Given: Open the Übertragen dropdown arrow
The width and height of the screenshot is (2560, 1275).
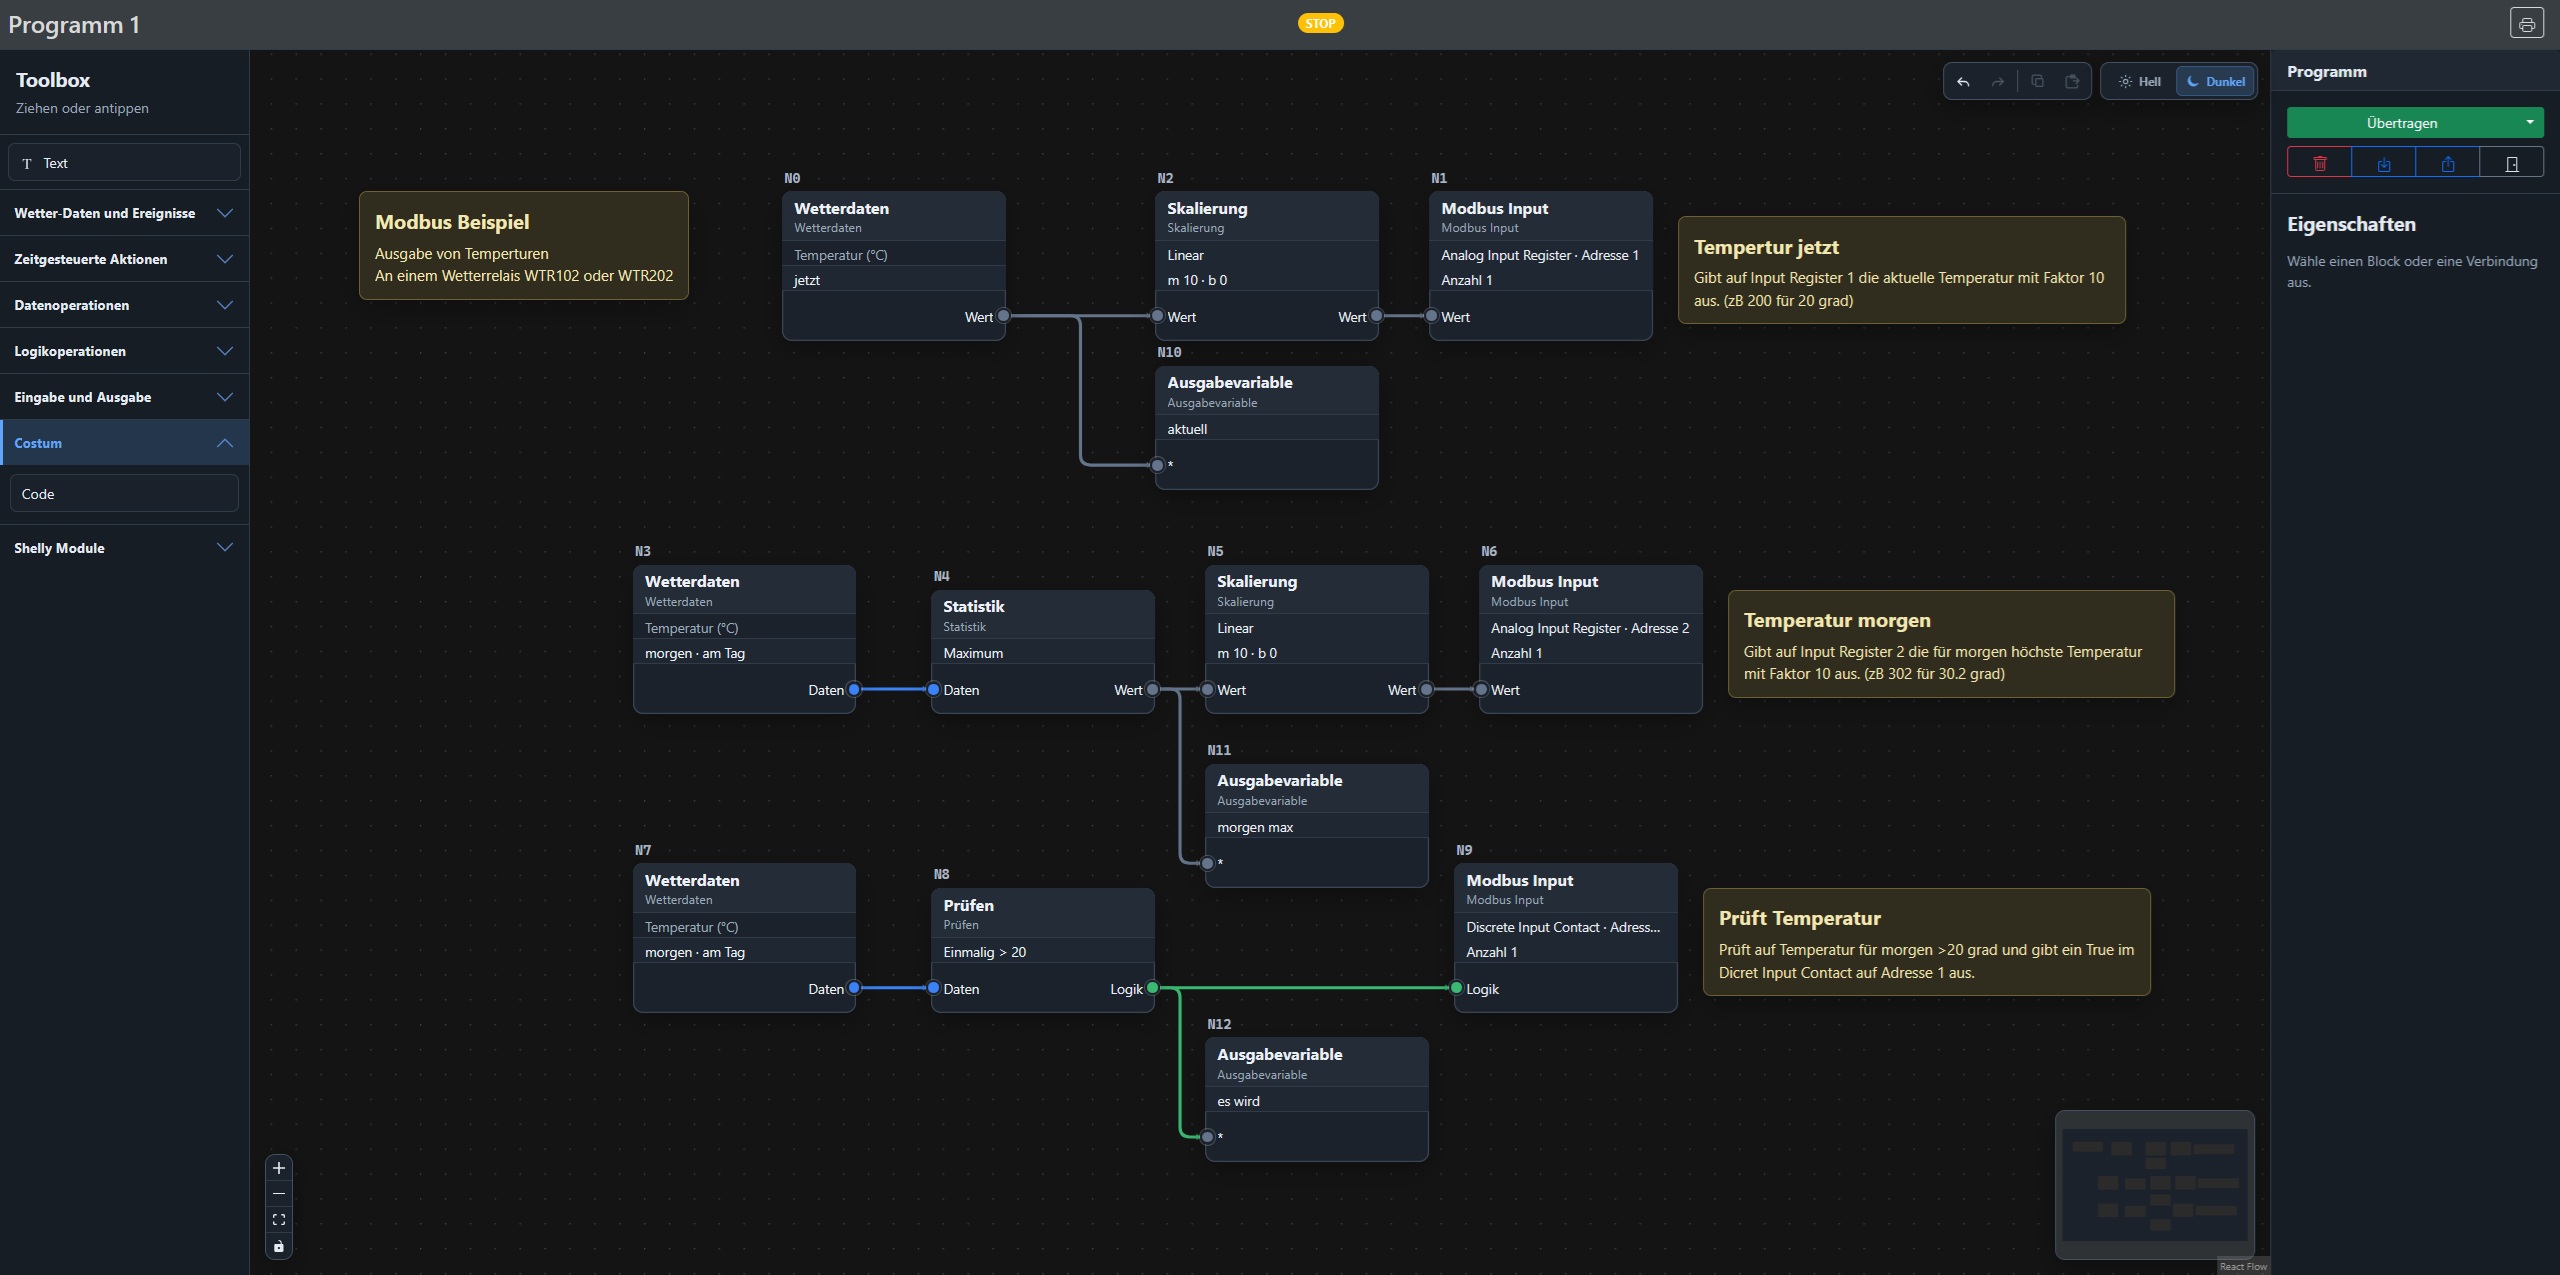Looking at the screenshot, I should point(2529,123).
